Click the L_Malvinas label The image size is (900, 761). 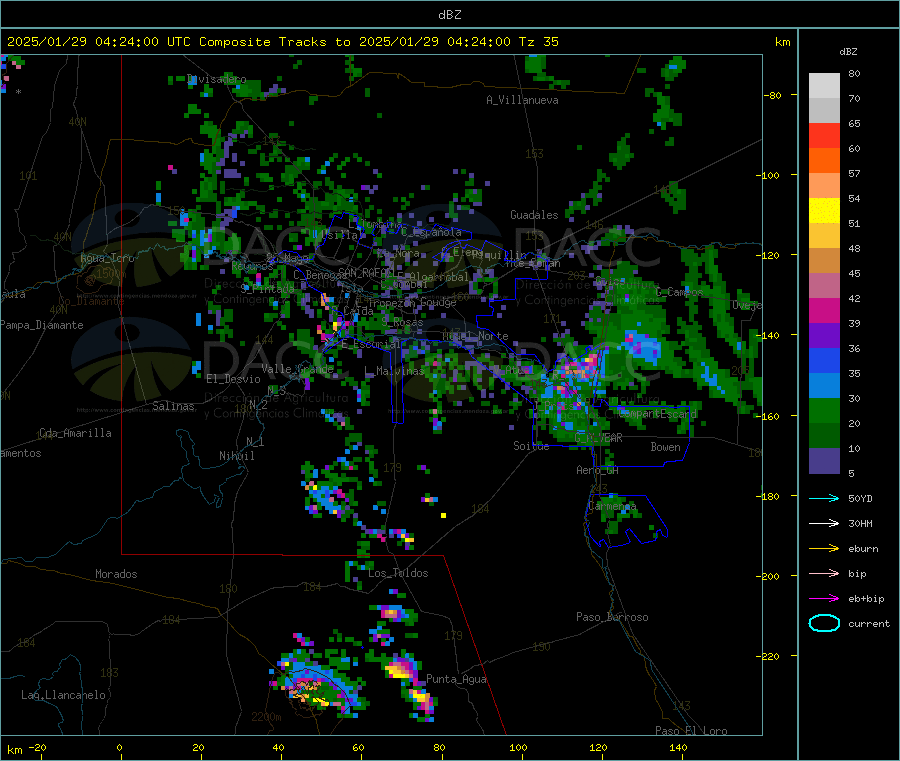tap(393, 371)
